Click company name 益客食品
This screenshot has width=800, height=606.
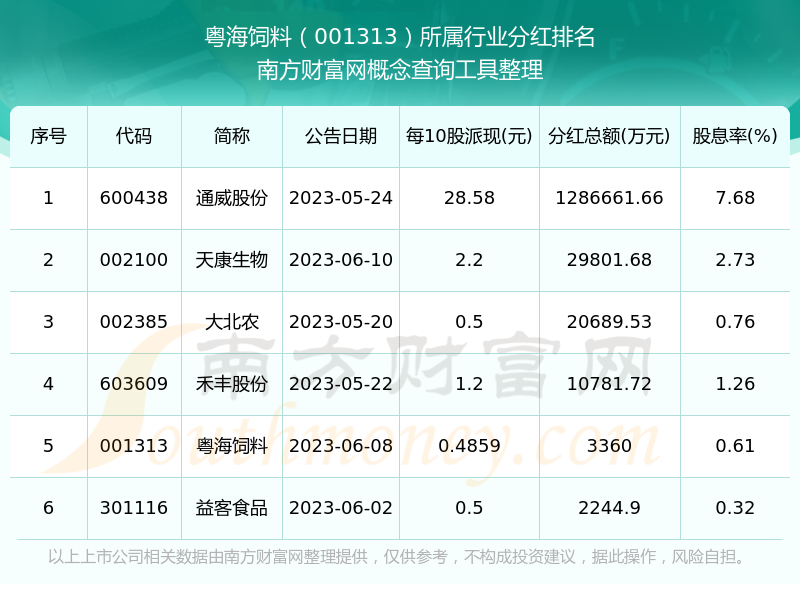pyautogui.click(x=232, y=508)
